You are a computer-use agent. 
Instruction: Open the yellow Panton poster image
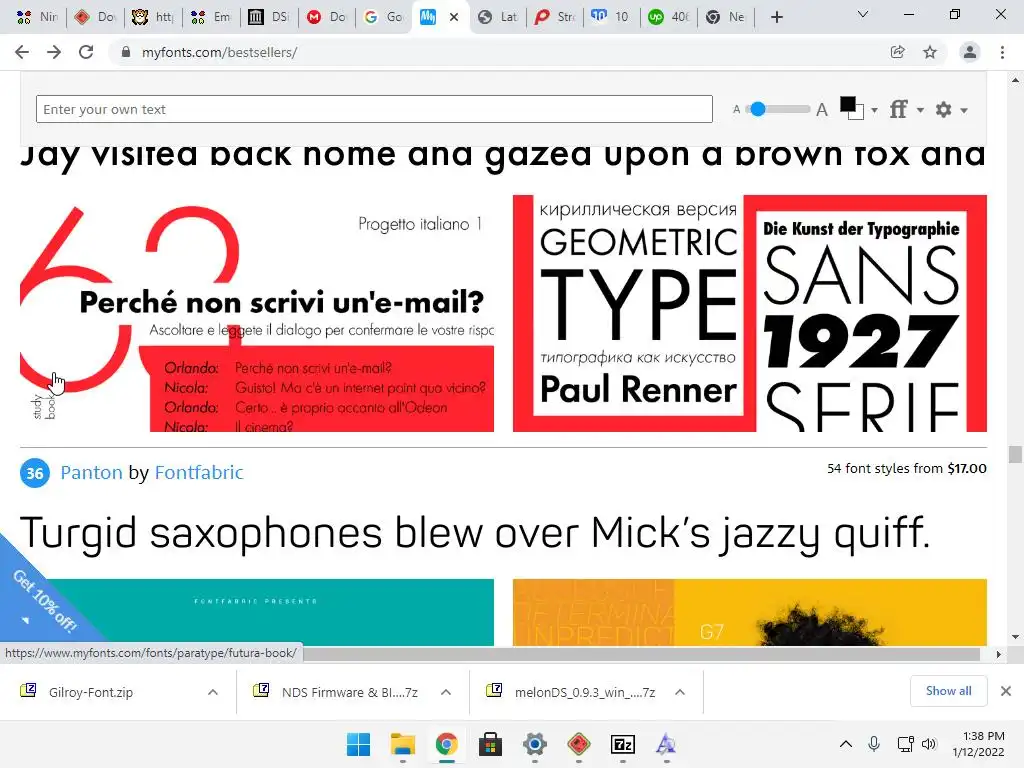[x=750, y=612]
